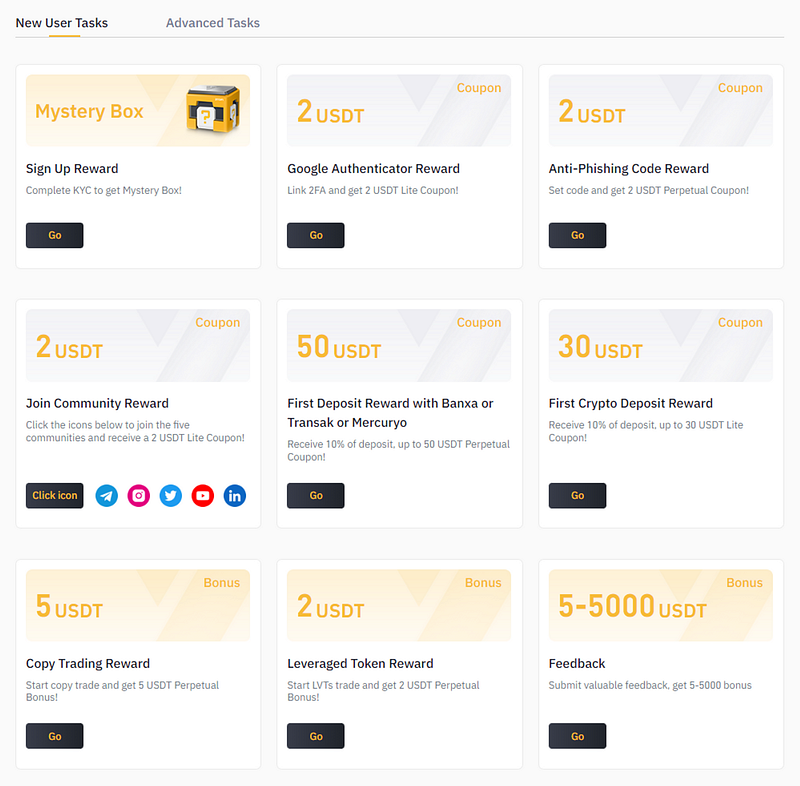Click Go under Copy Trading Reward

pos(55,736)
